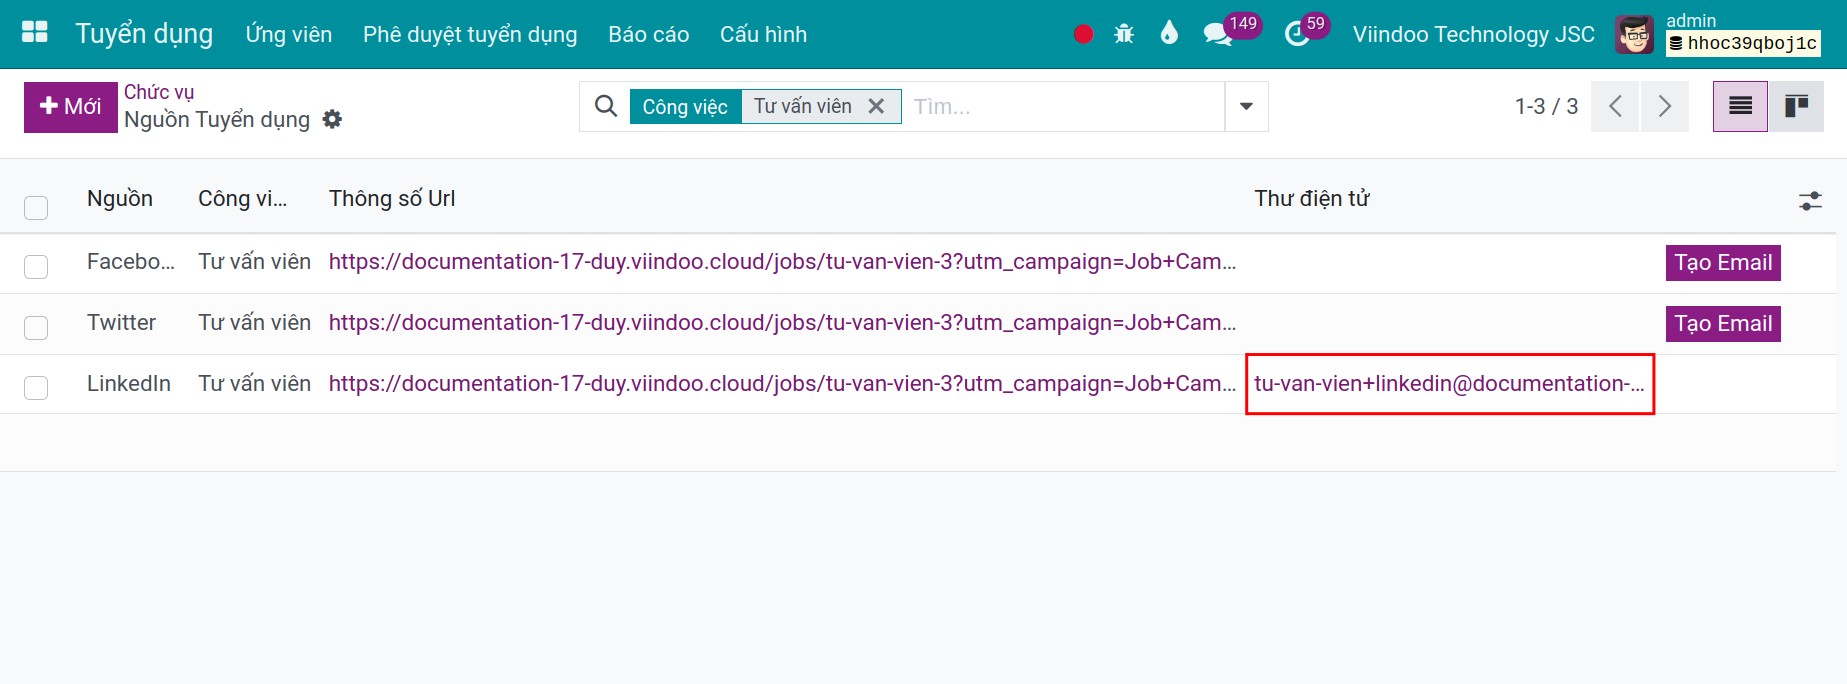This screenshot has width=1847, height=684.
Task: Open activities clock icon with 59 badge
Action: [x=1297, y=35]
